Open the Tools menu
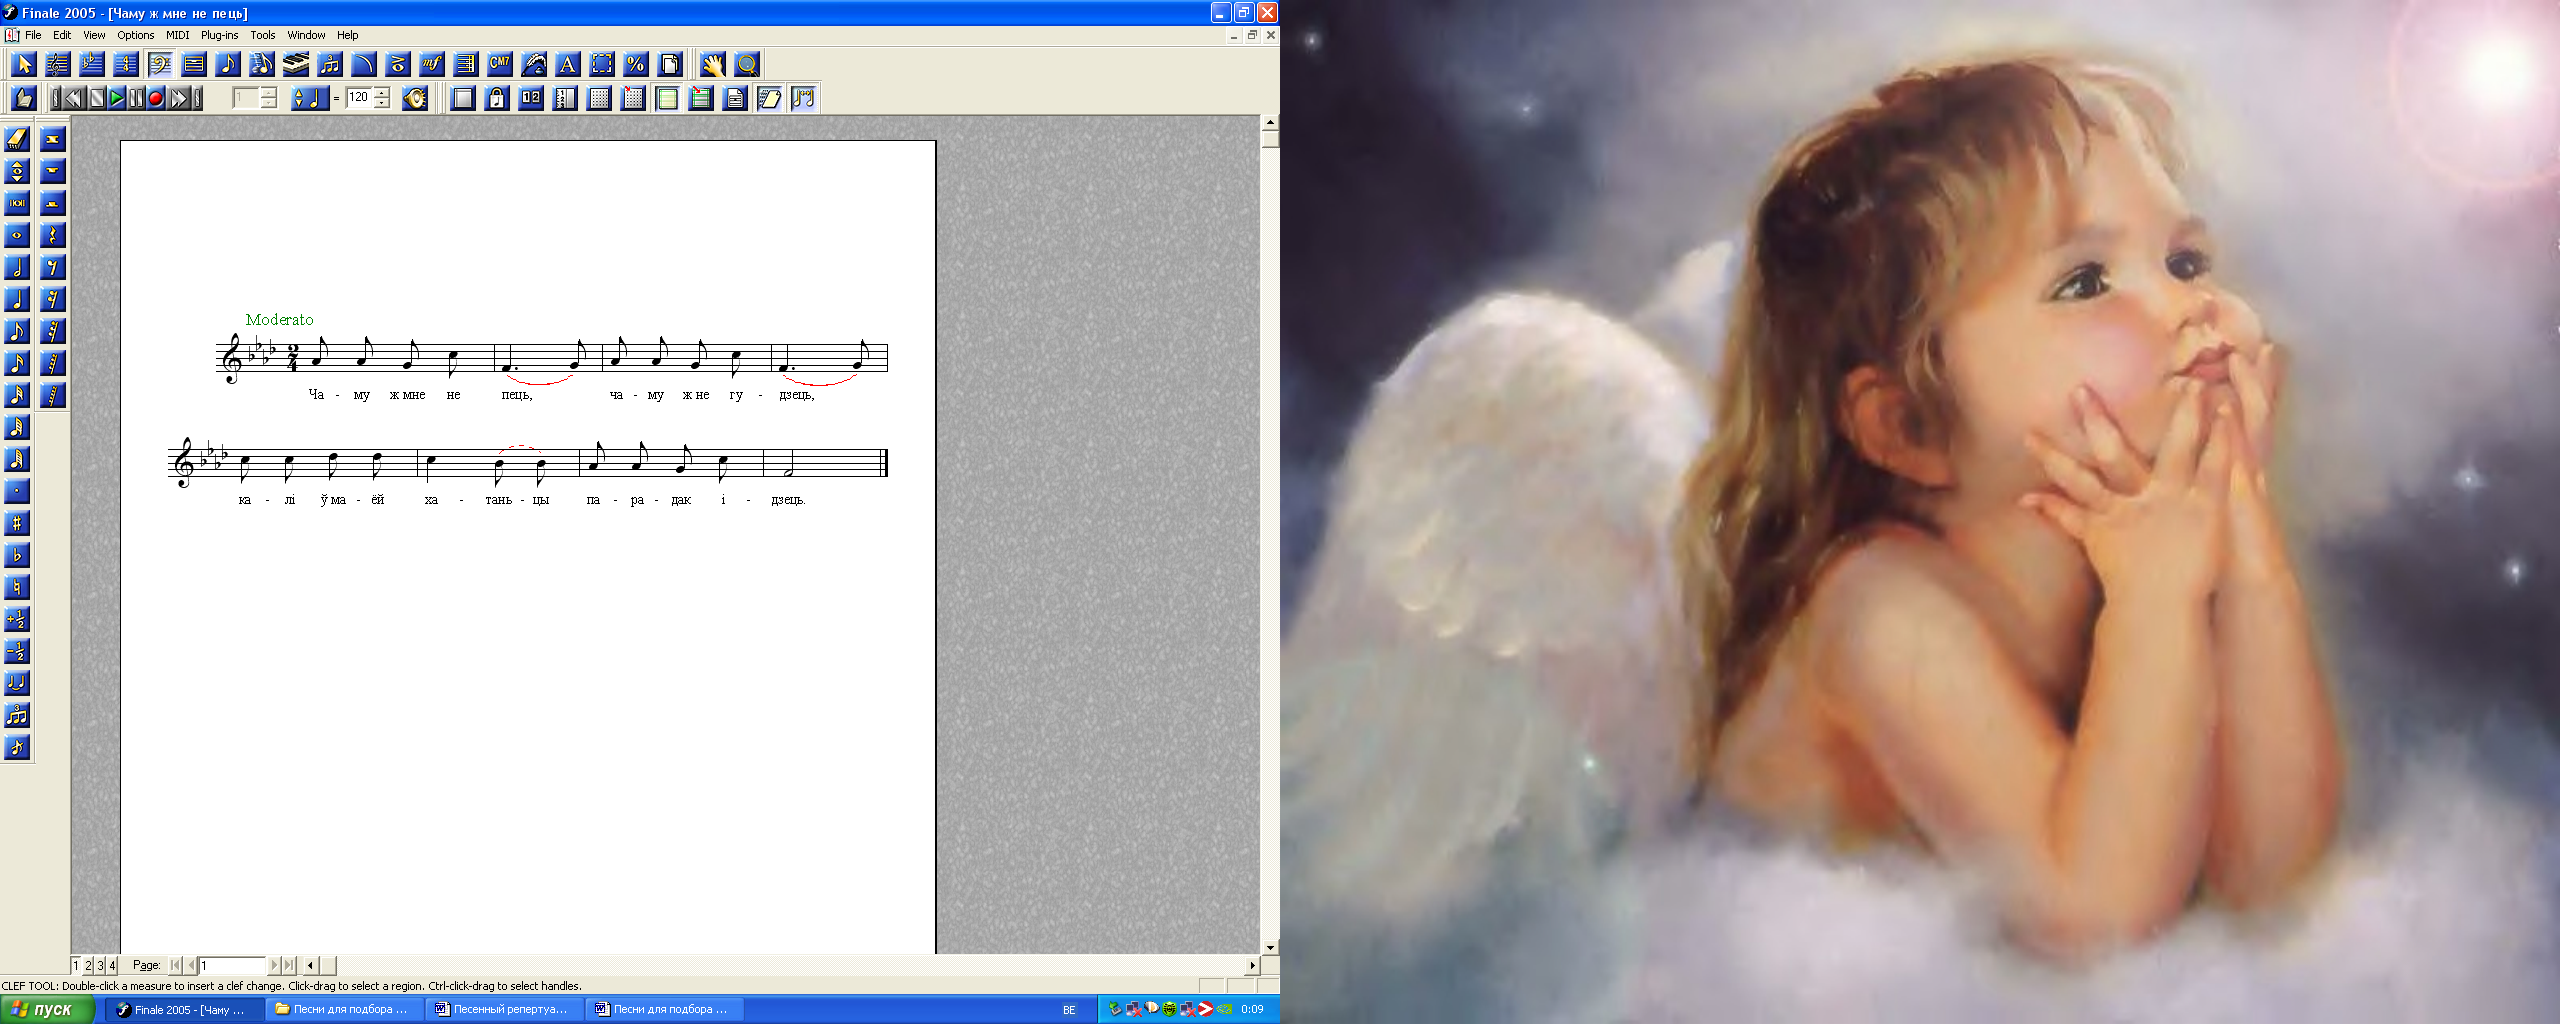 263,35
